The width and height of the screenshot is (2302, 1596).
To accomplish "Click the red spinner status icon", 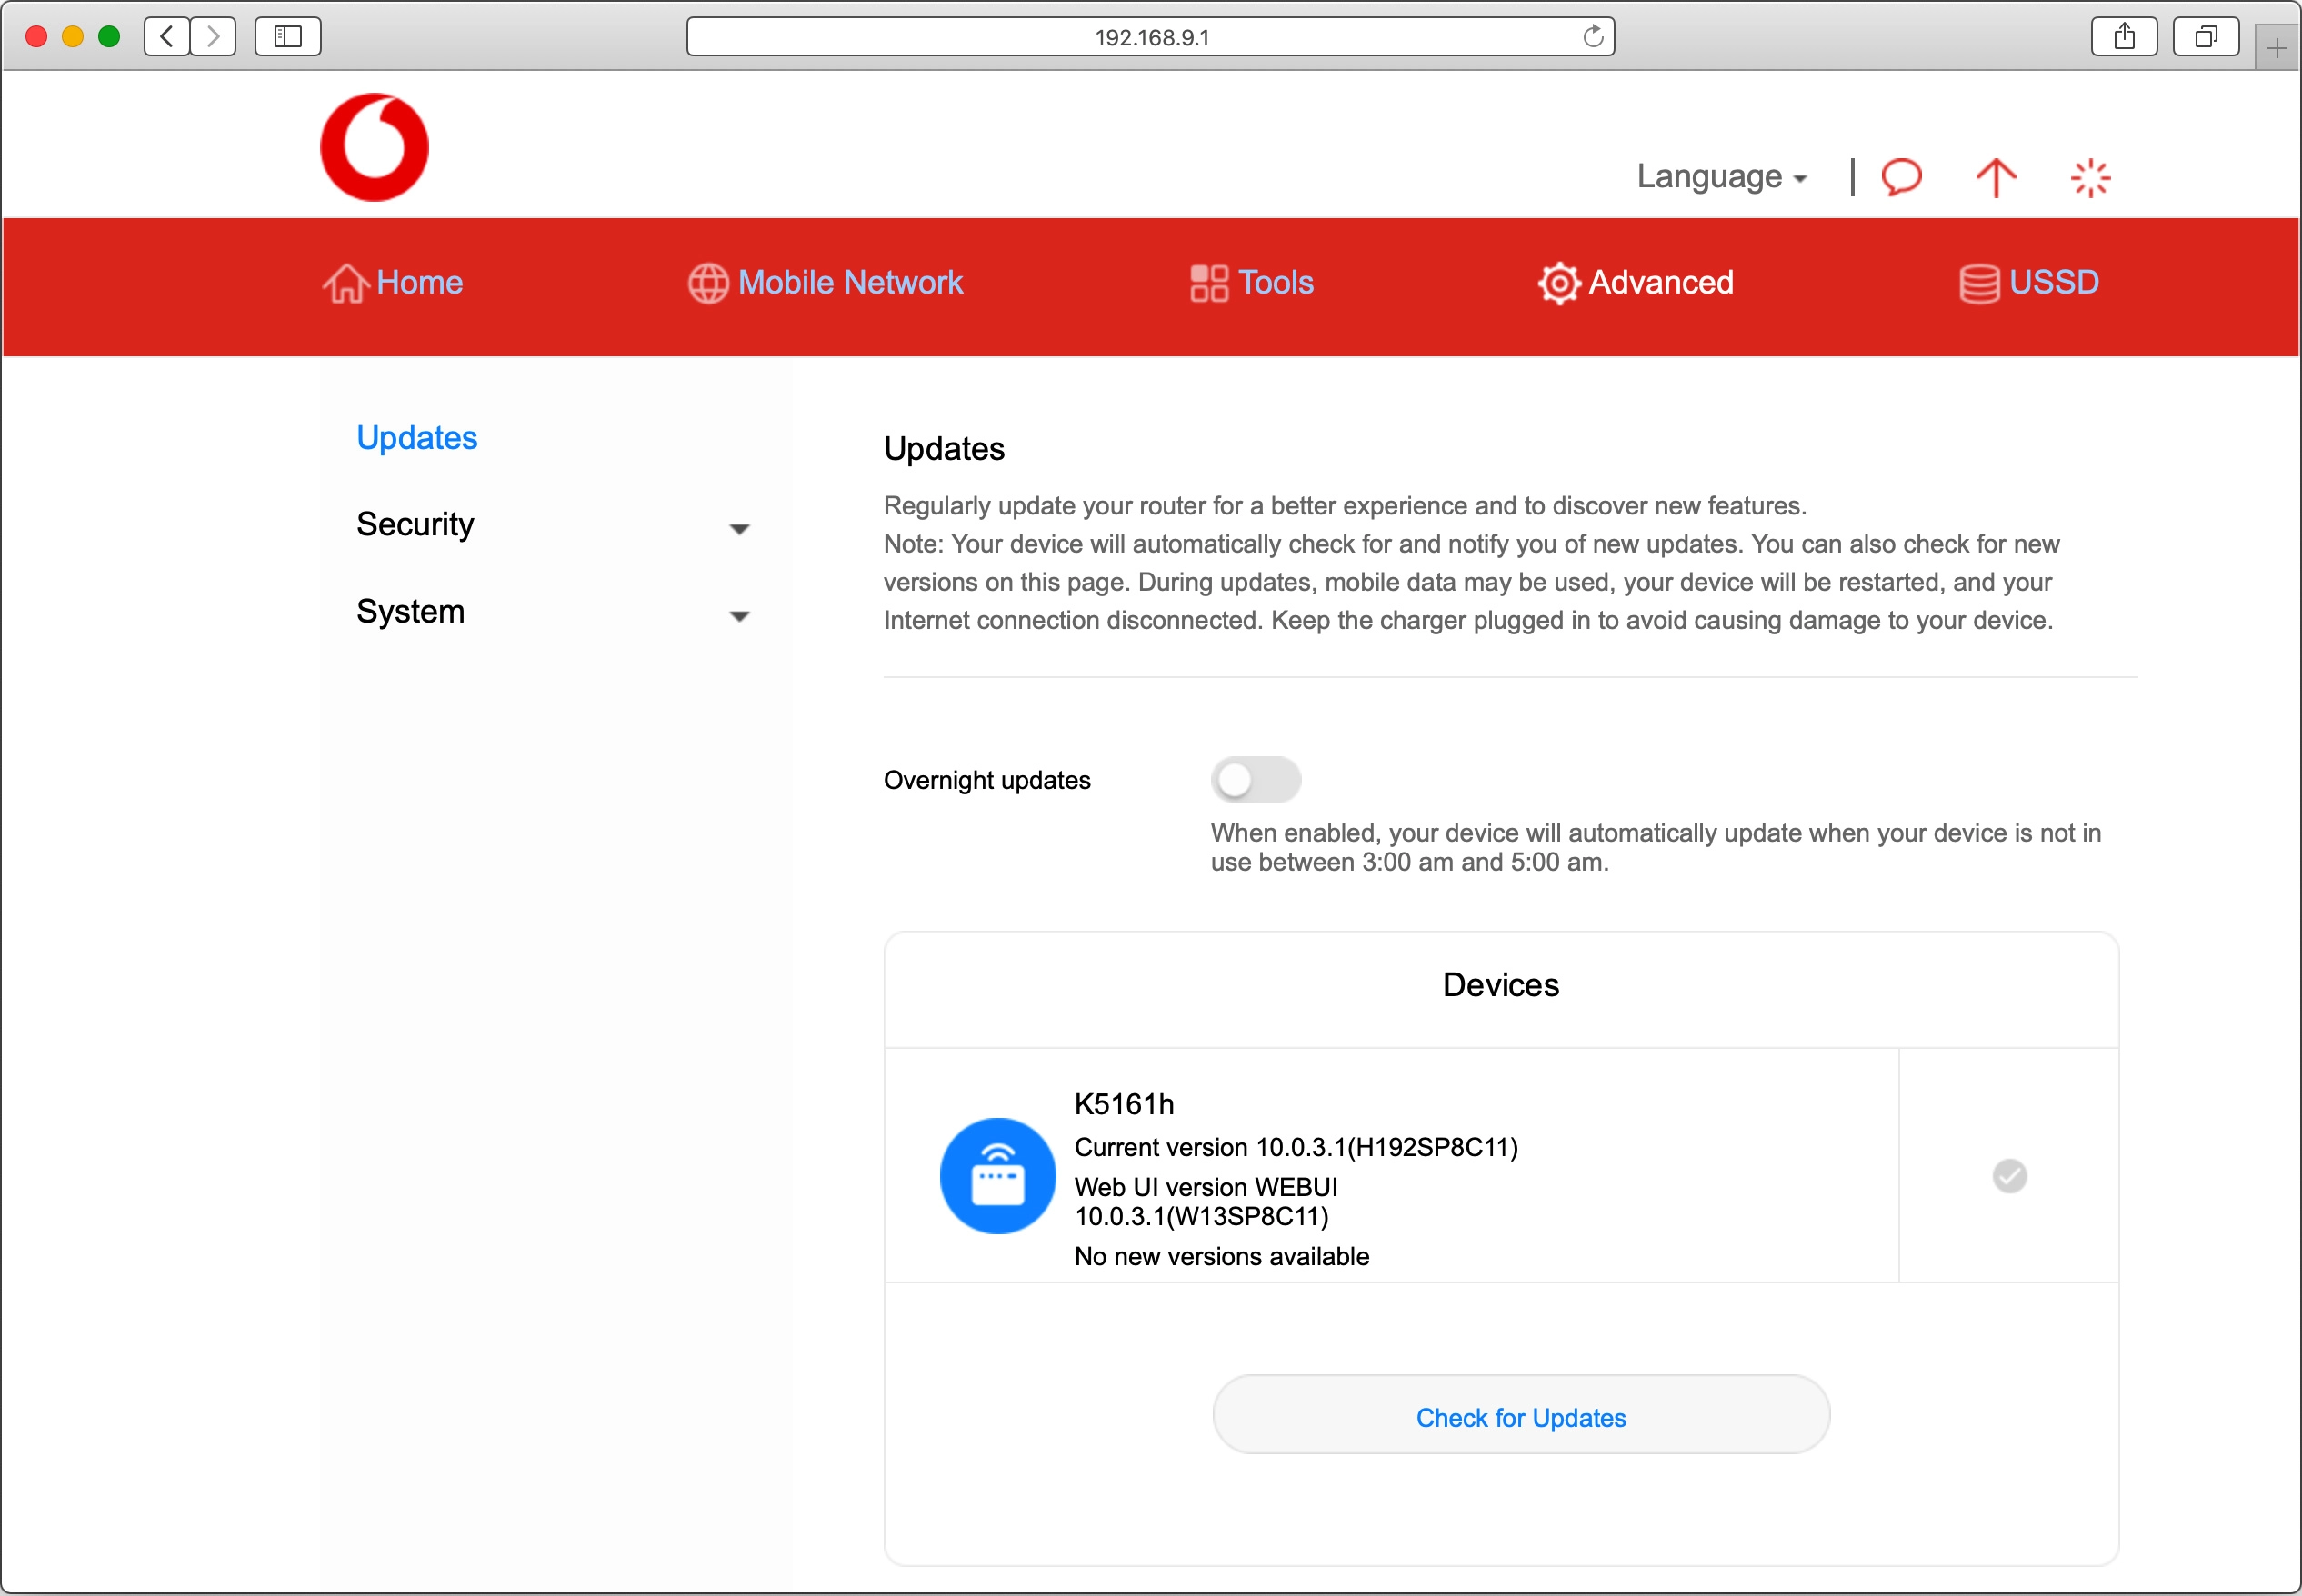I will coord(2089,178).
